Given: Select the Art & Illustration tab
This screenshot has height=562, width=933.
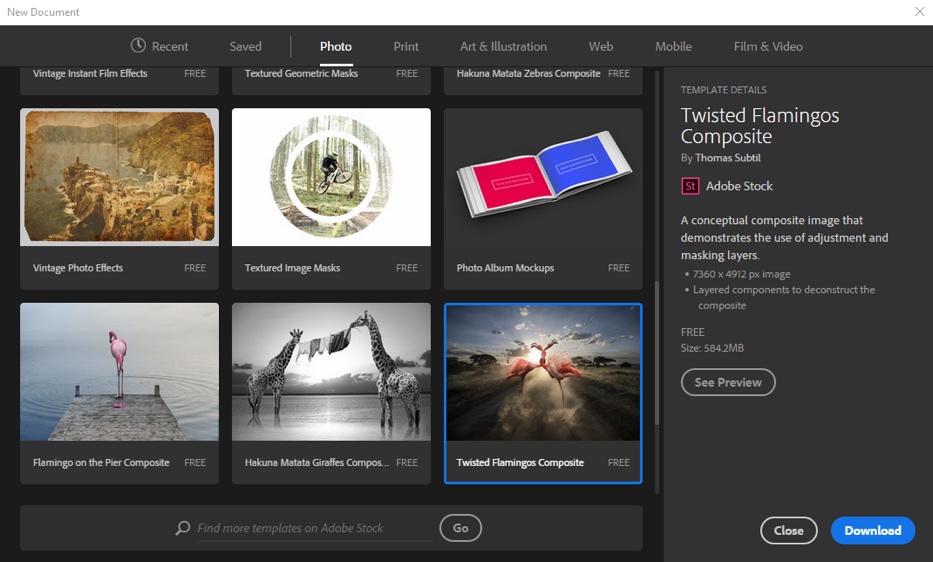Looking at the screenshot, I should click(503, 46).
